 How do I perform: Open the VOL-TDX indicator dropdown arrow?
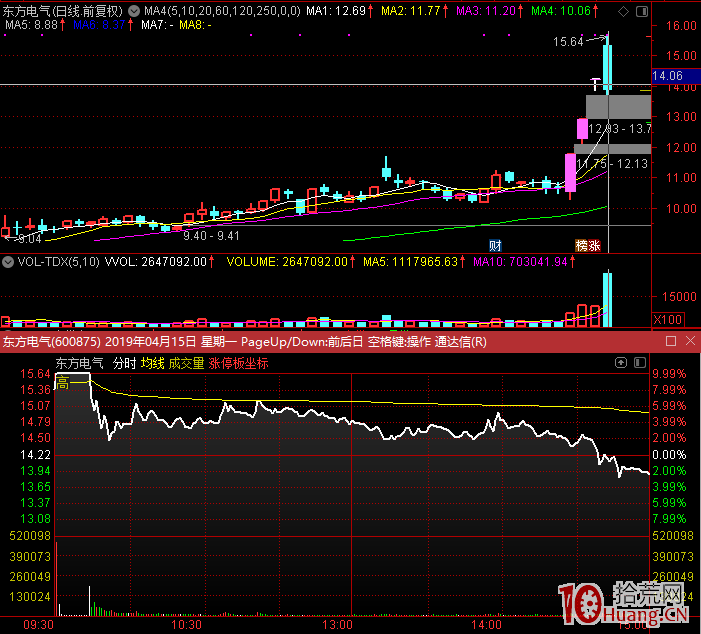pos(8,262)
